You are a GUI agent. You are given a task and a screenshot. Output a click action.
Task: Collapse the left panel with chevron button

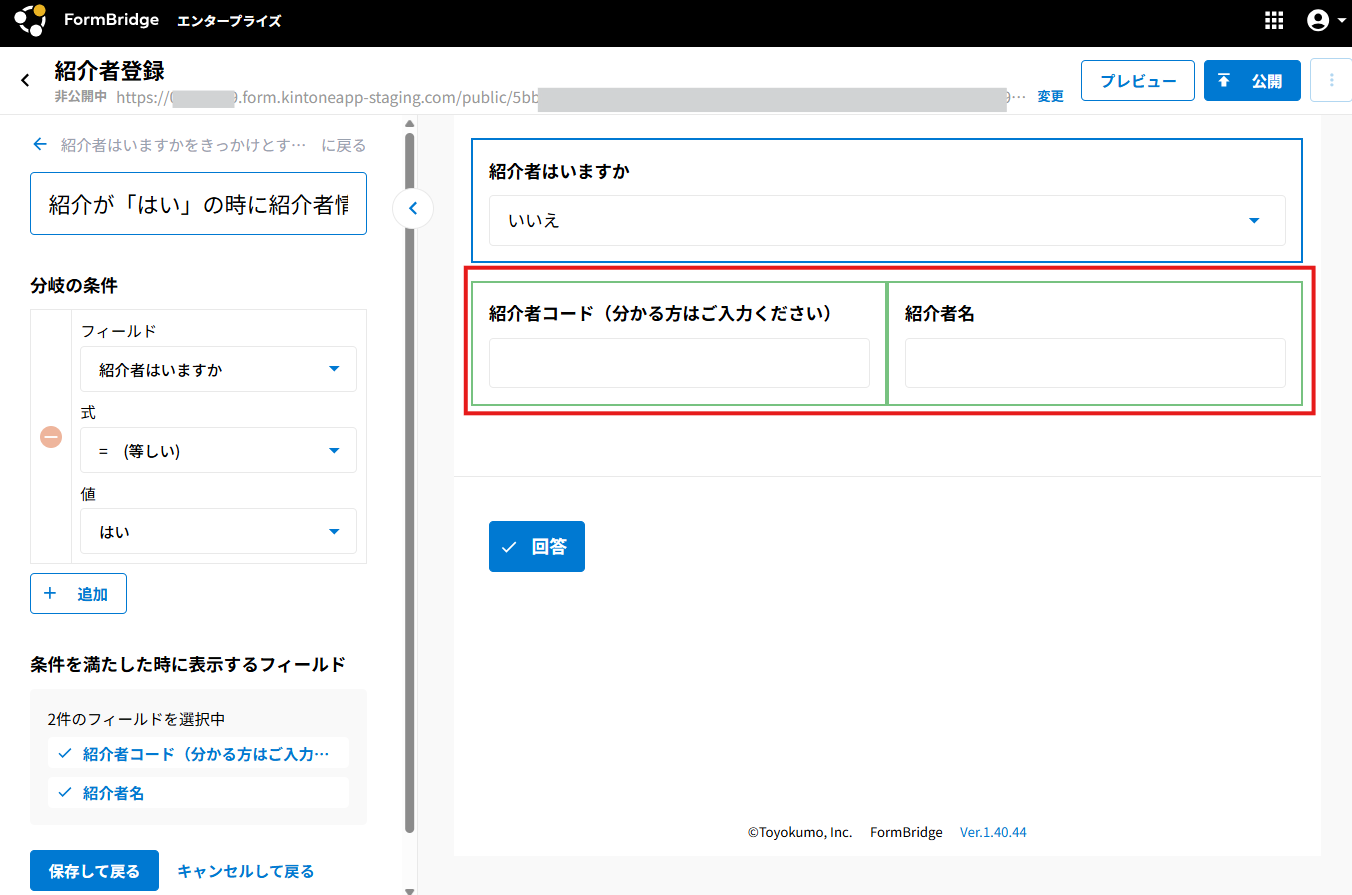(413, 210)
